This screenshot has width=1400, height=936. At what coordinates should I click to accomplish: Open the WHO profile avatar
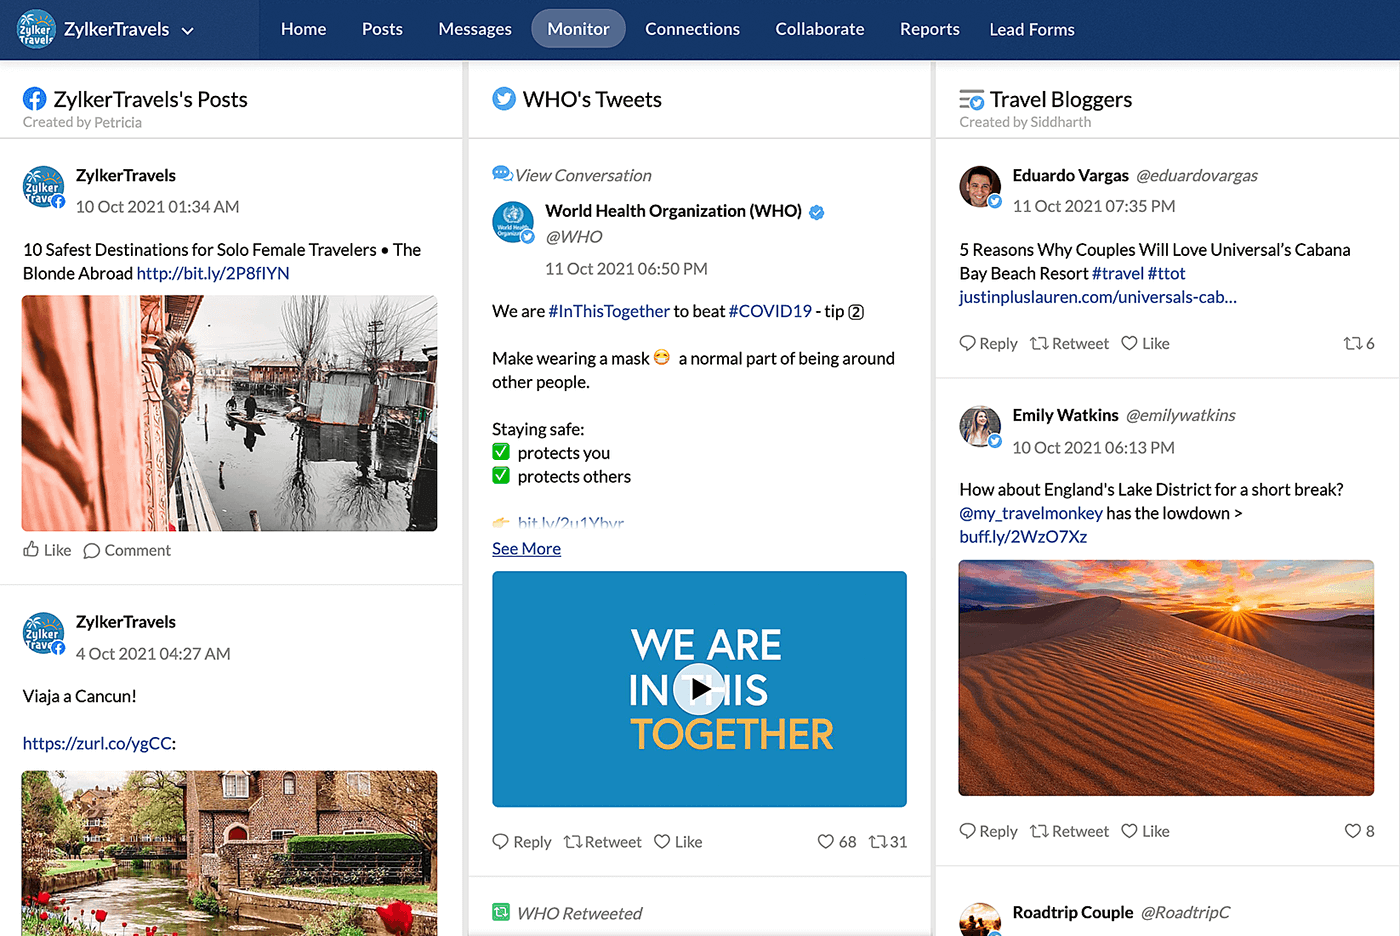click(x=513, y=222)
